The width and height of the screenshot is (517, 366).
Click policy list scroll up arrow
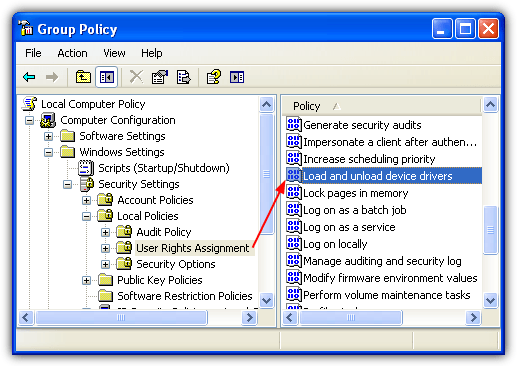490,105
